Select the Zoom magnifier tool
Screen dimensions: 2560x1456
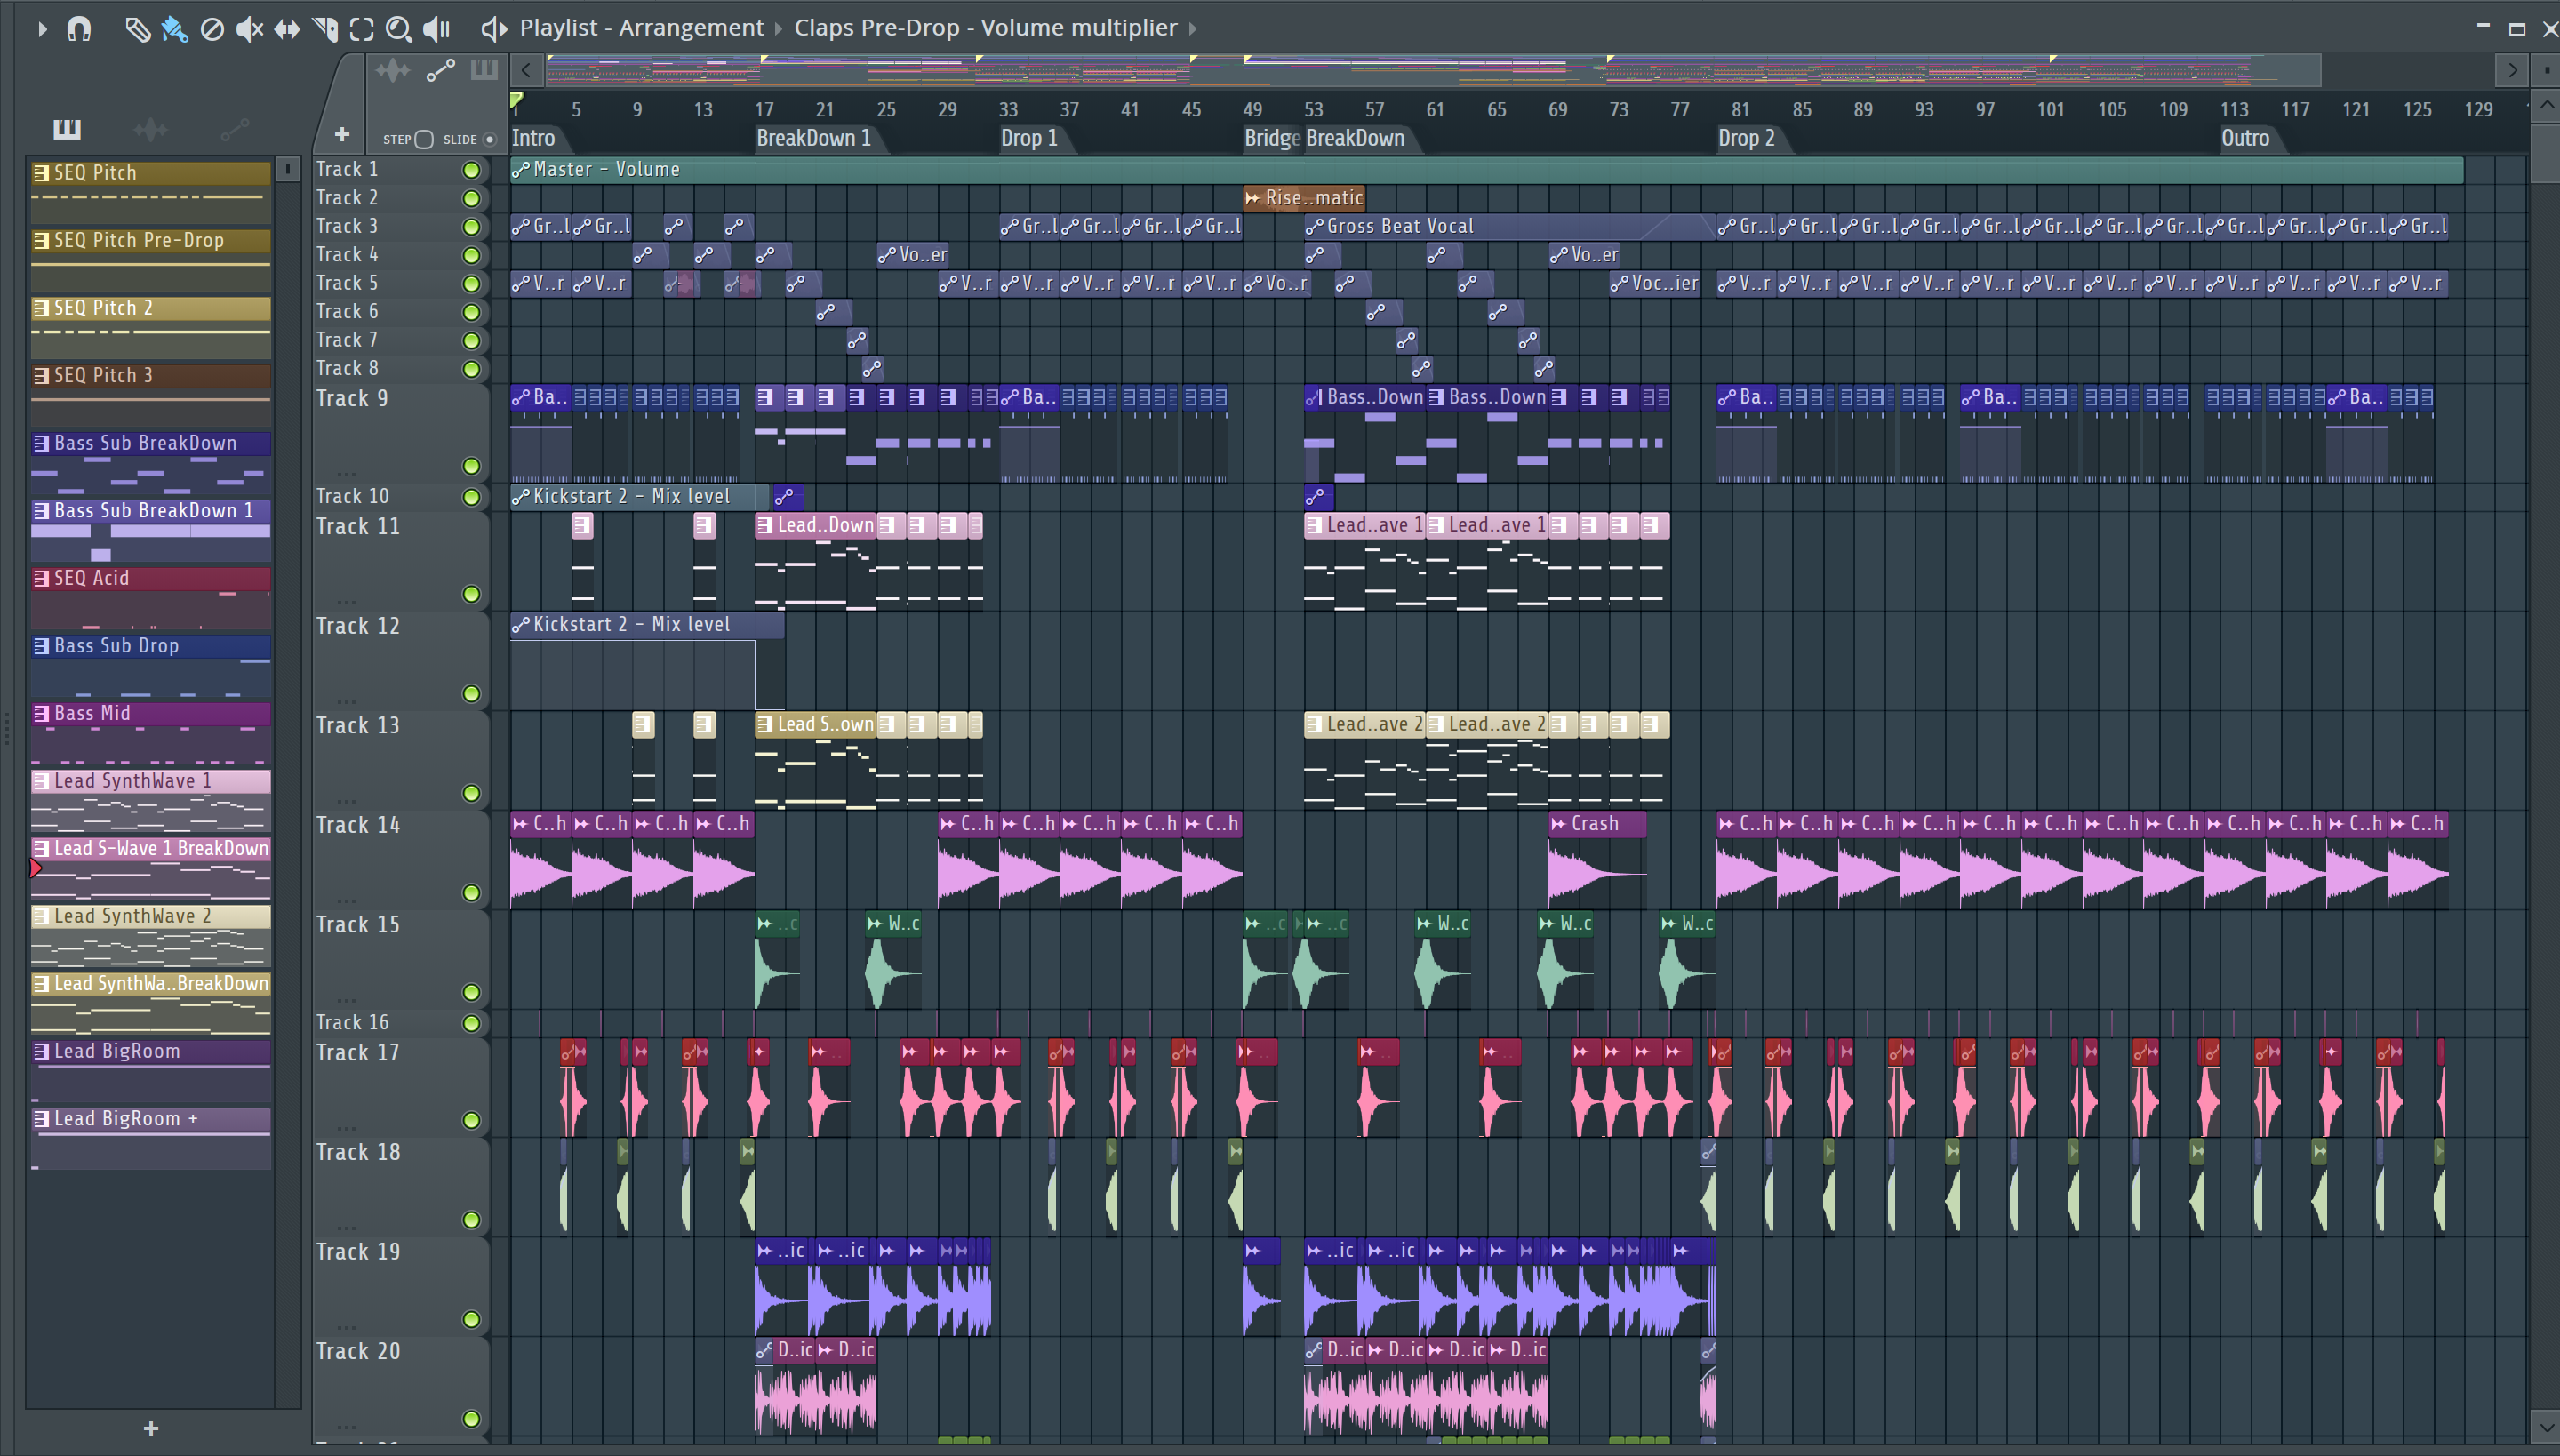(399, 29)
